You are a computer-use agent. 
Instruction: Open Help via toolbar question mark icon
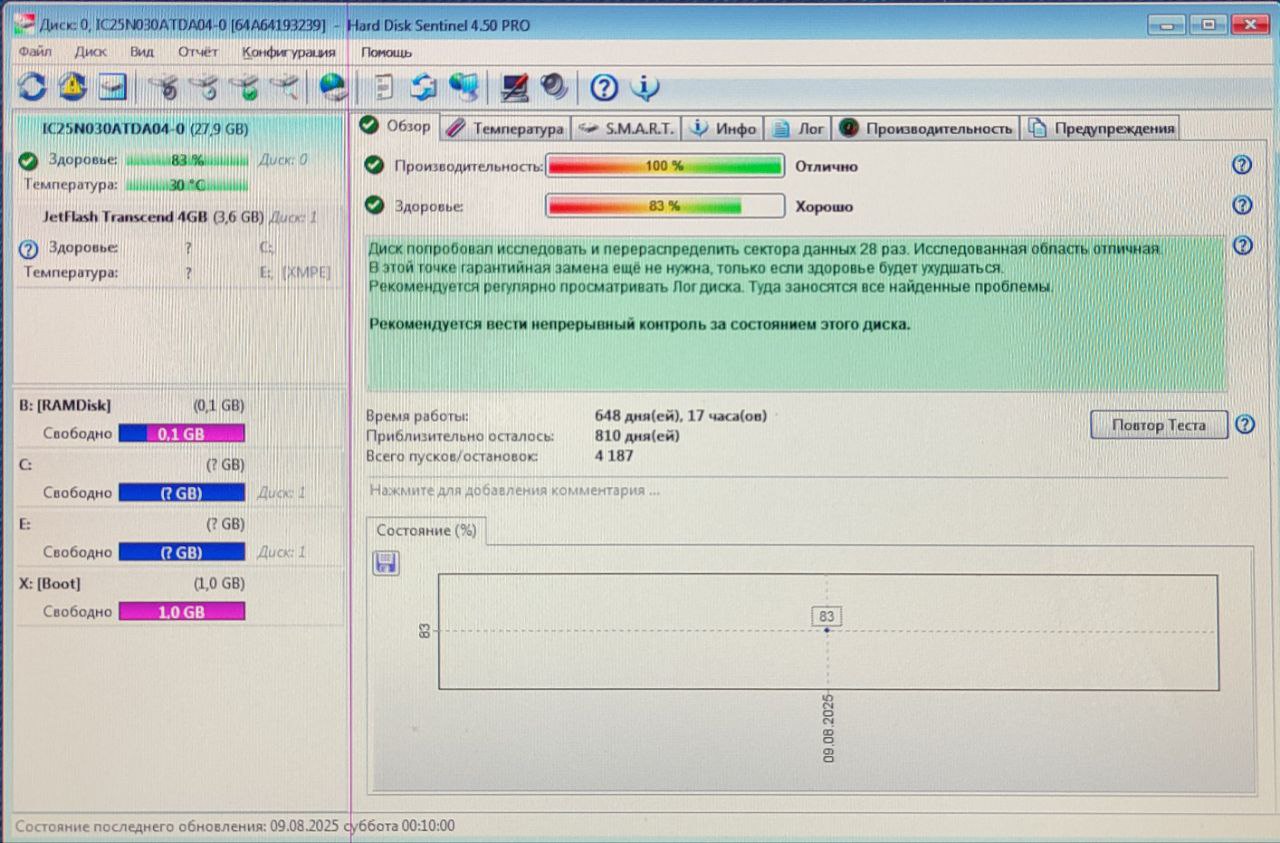[604, 88]
